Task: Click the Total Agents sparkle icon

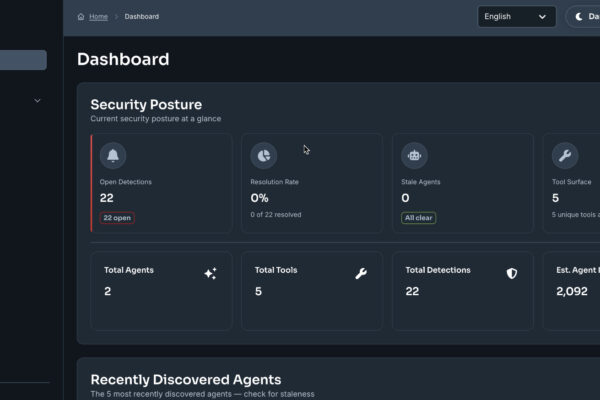Action: 210,273
